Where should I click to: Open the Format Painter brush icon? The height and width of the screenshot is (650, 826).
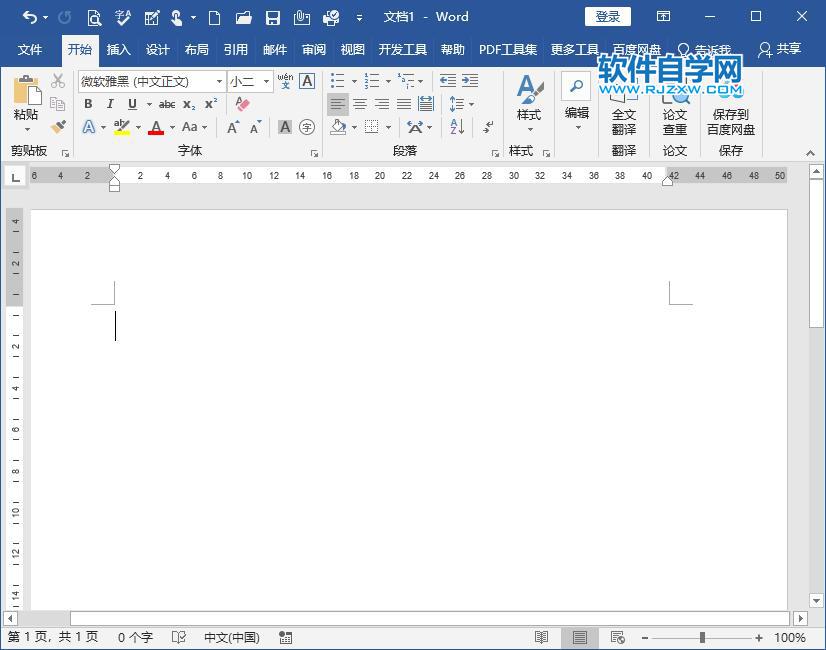click(x=57, y=127)
